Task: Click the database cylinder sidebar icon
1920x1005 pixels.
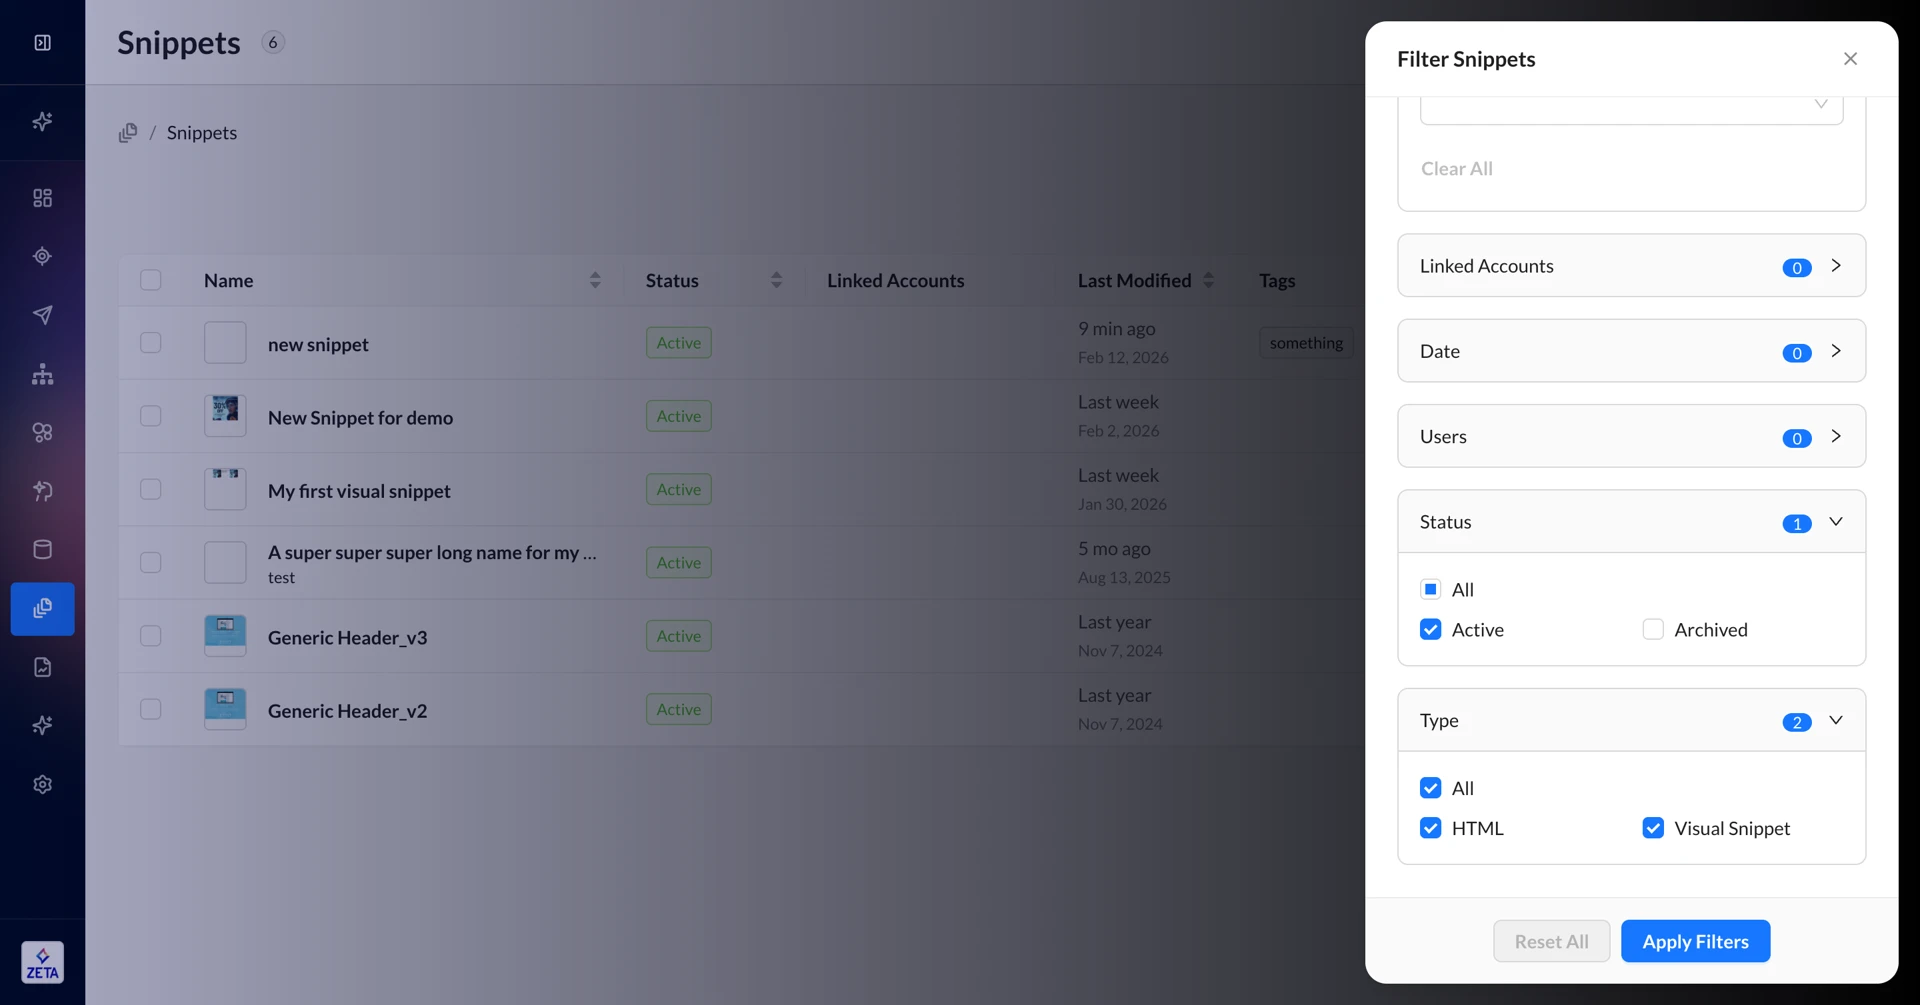Action: (x=42, y=549)
